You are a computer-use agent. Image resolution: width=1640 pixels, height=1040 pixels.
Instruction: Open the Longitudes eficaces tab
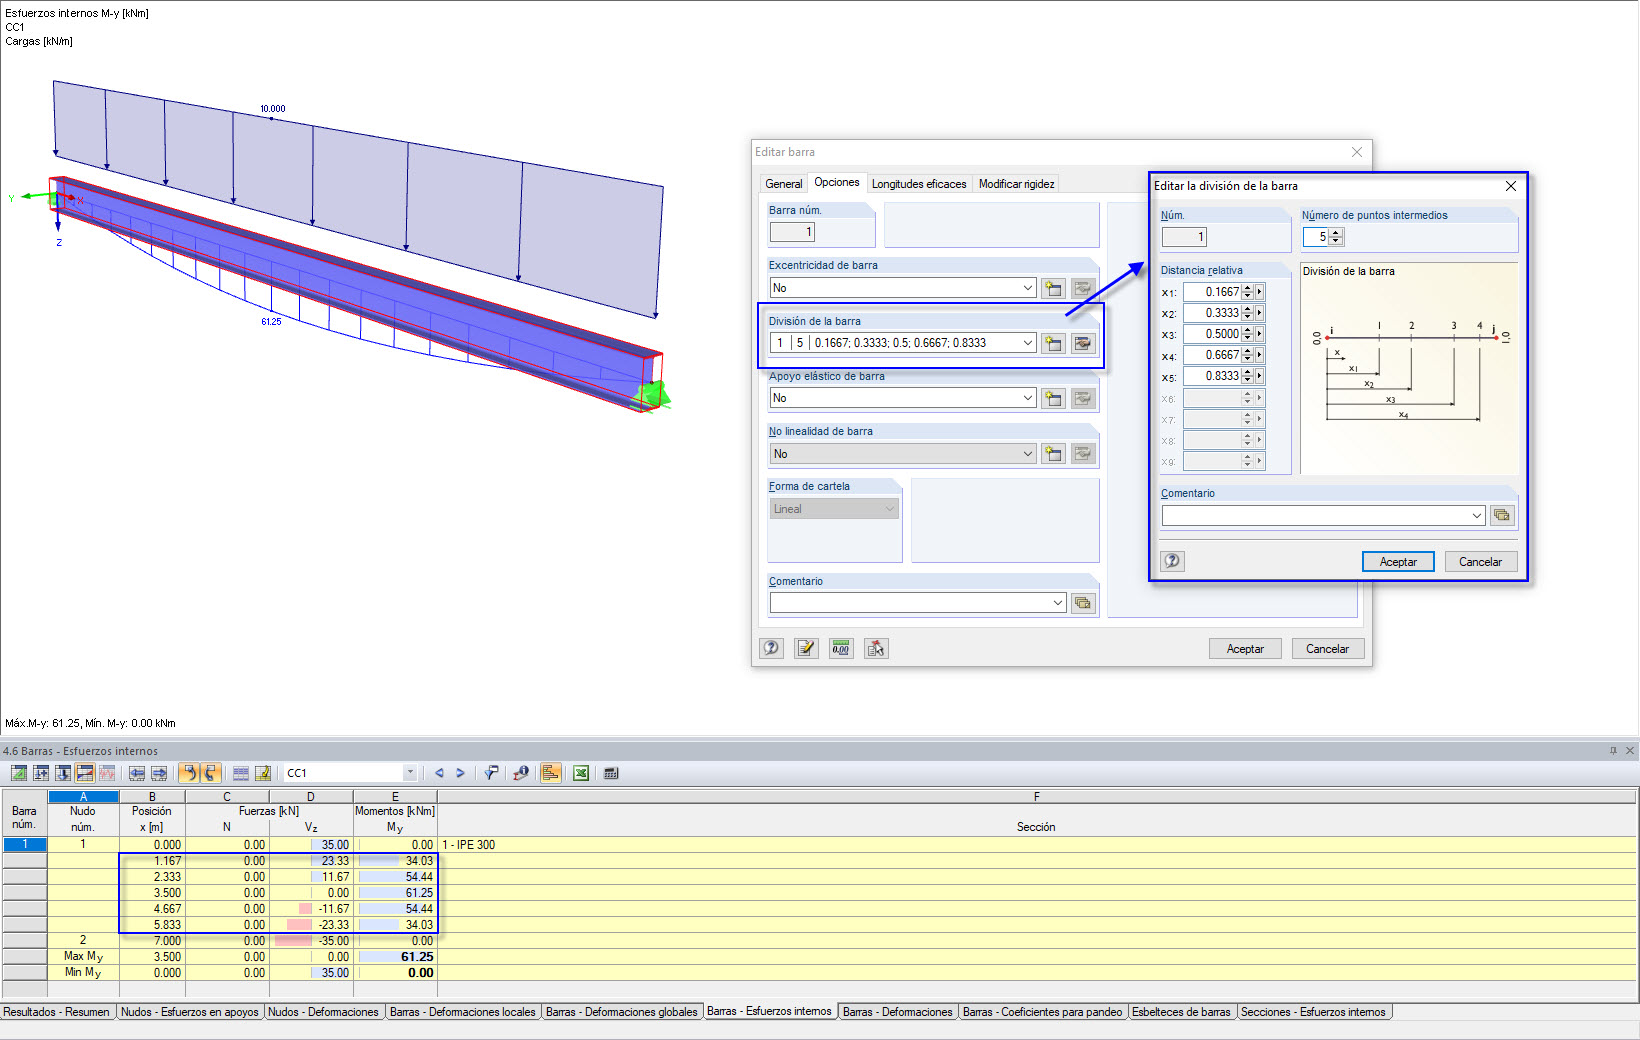tap(919, 184)
